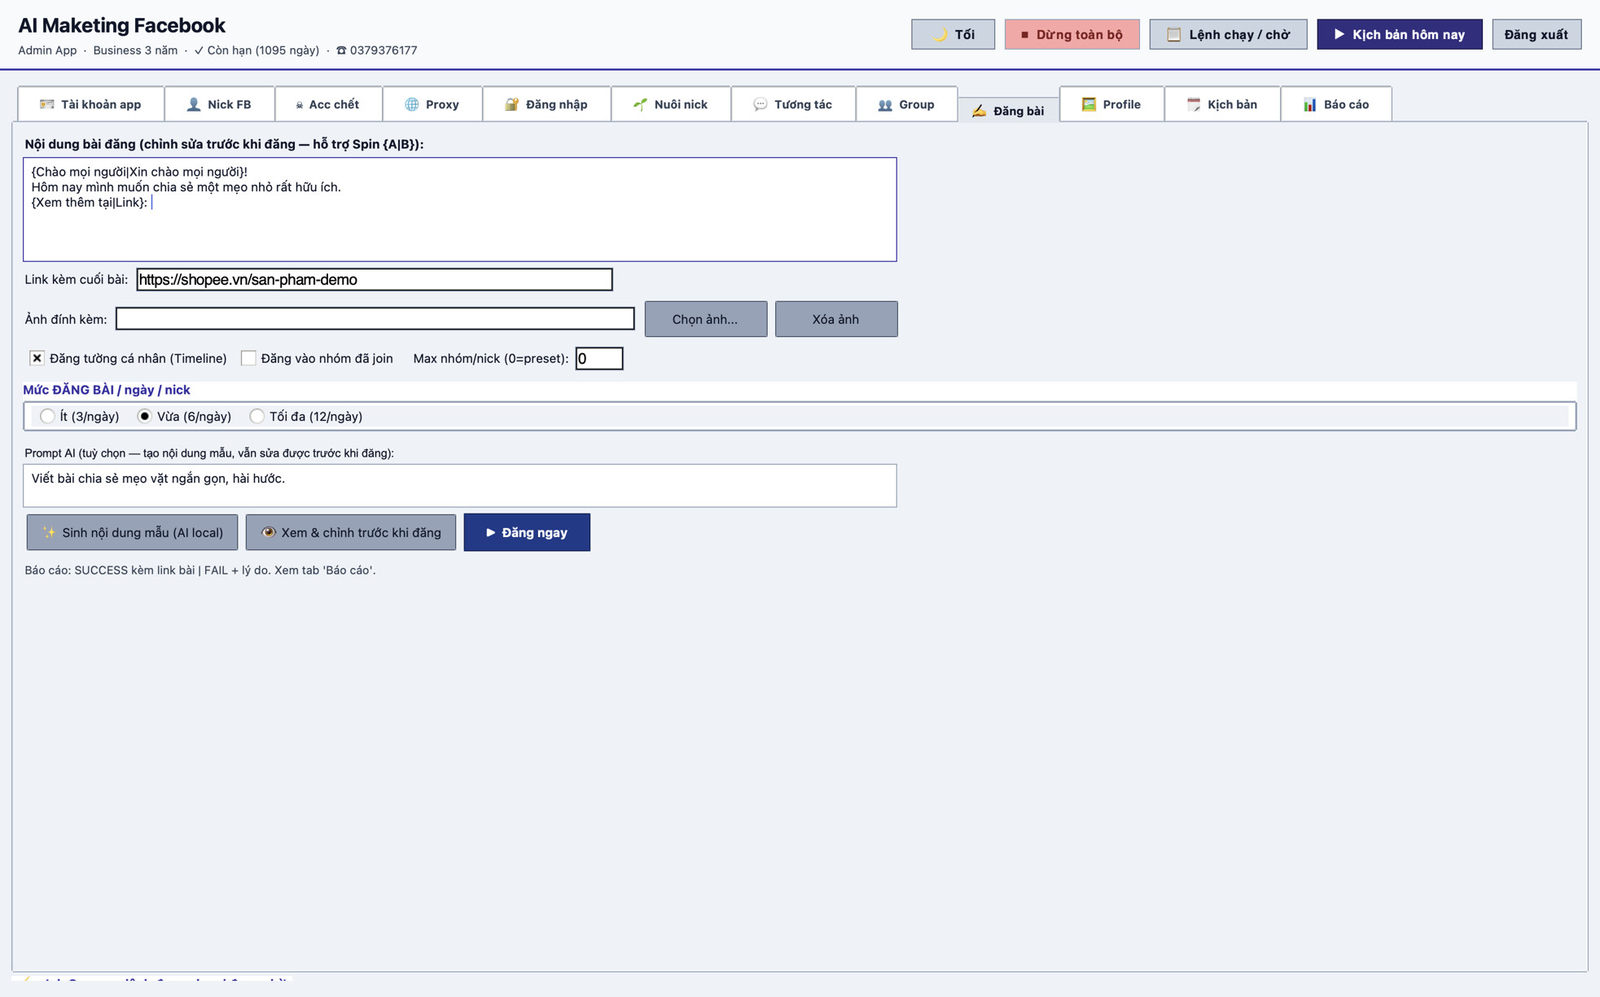Run Kịch bản hôm nay
Image resolution: width=1600 pixels, height=997 pixels.
[1399, 34]
